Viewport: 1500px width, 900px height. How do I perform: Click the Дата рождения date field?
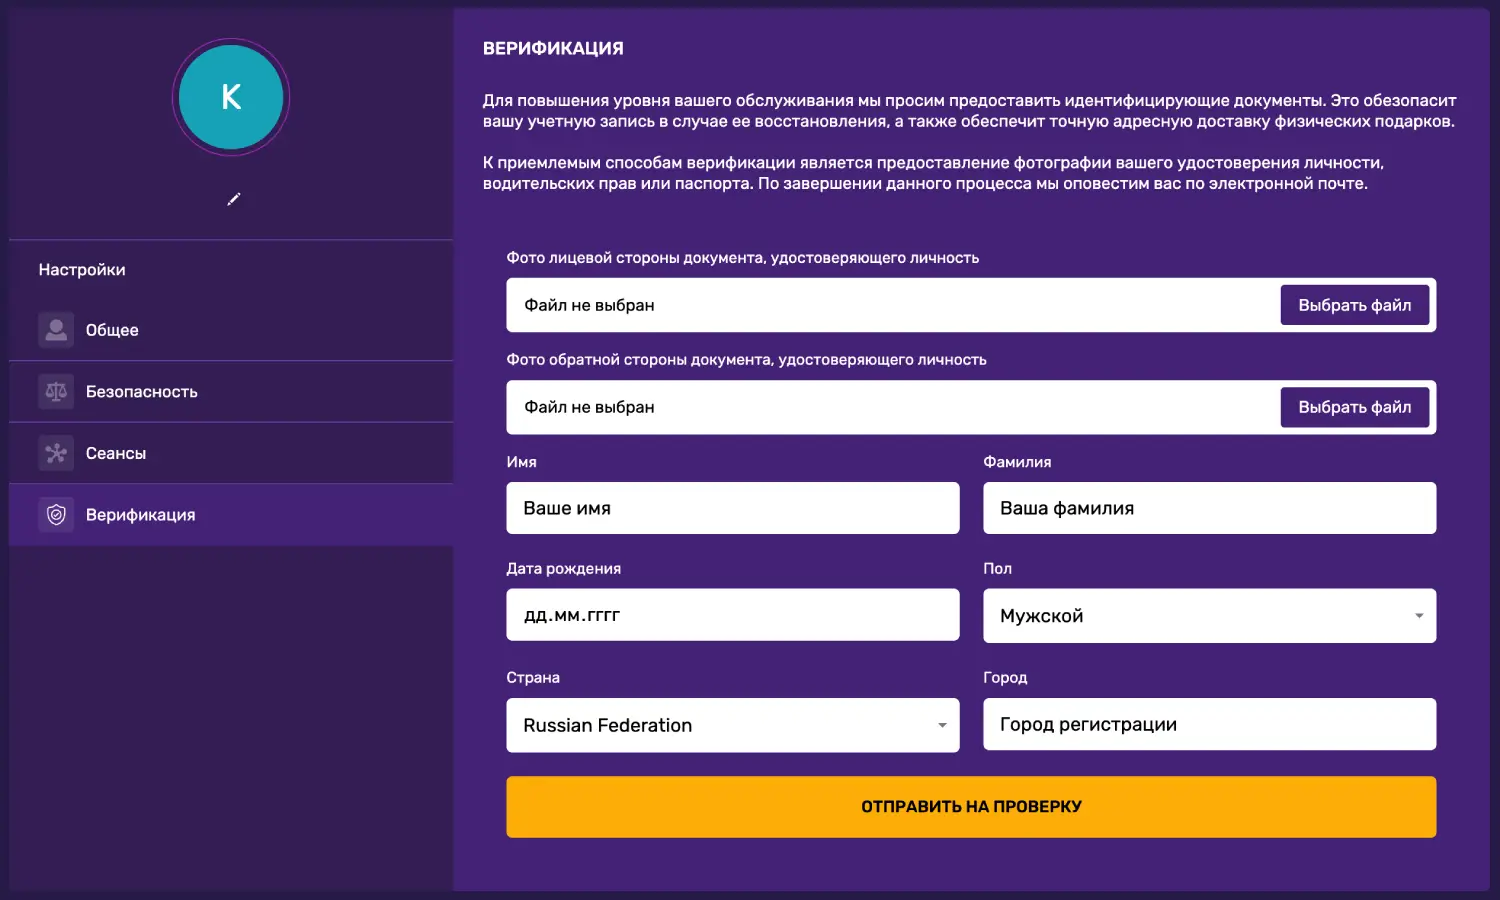tap(733, 615)
